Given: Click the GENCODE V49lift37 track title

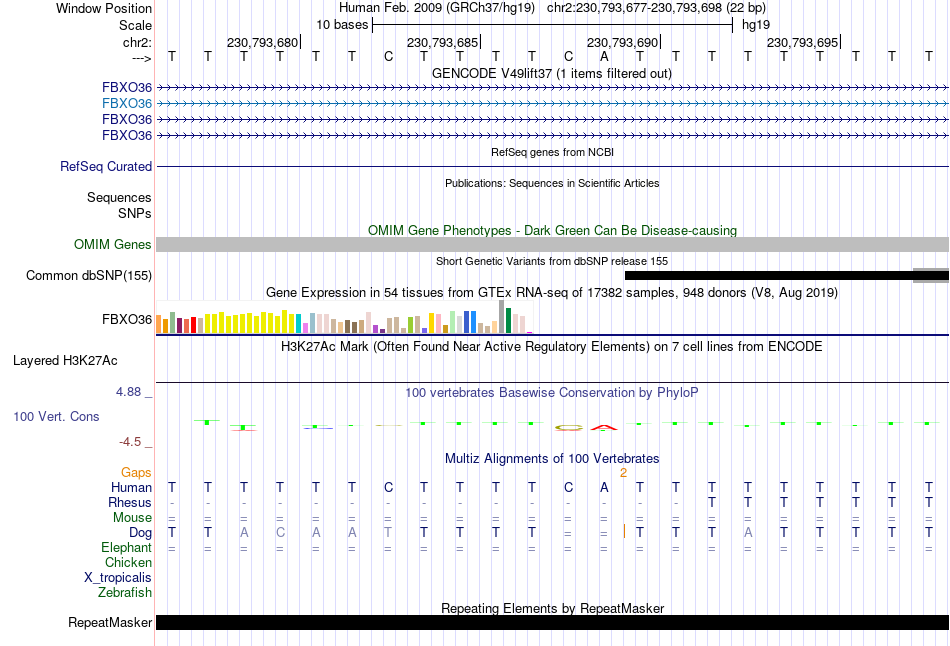Looking at the screenshot, I should (x=552, y=73).
